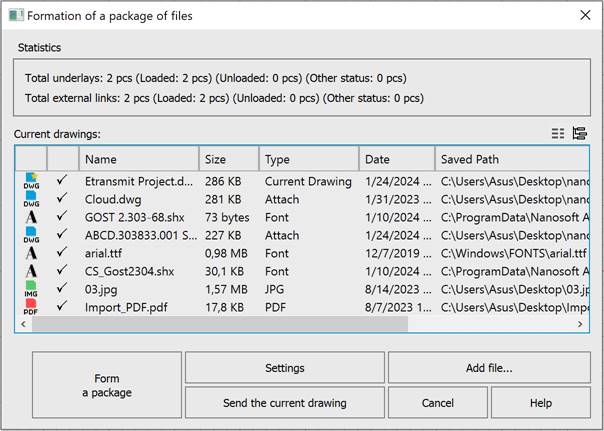Uncheck GOST 2.303-68.shx font
The width and height of the screenshot is (604, 431).
[x=62, y=216]
